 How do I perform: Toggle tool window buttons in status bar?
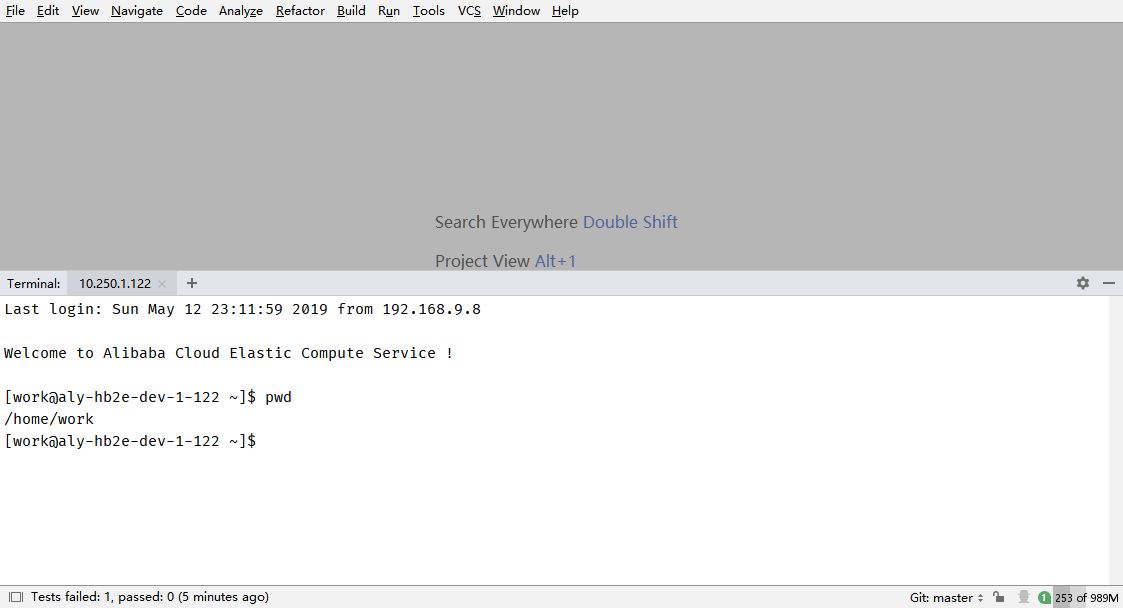[16, 597]
